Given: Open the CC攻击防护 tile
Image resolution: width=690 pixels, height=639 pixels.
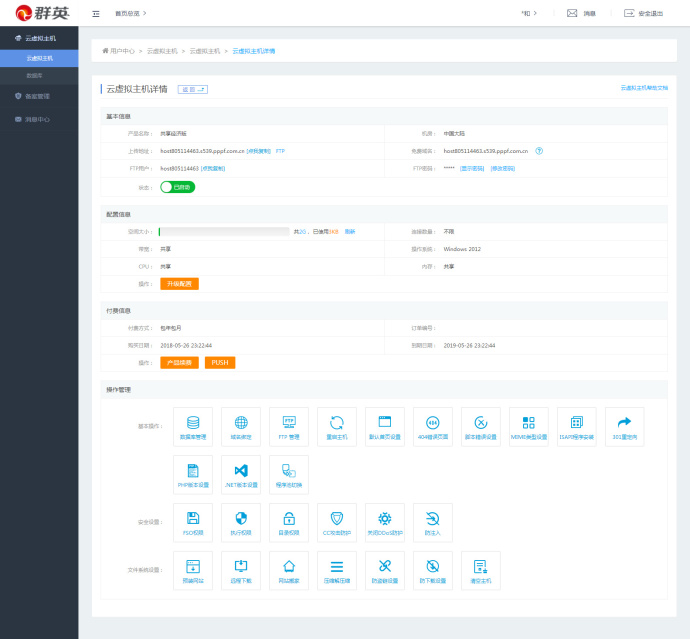Looking at the screenshot, I should tap(337, 523).
